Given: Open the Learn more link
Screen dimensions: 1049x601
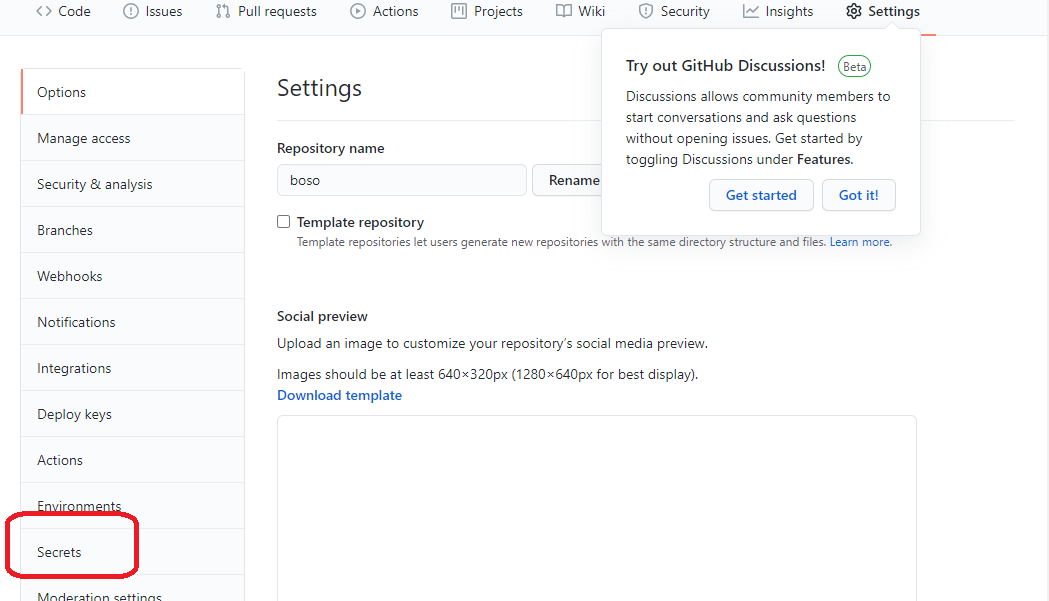Looking at the screenshot, I should point(860,242).
